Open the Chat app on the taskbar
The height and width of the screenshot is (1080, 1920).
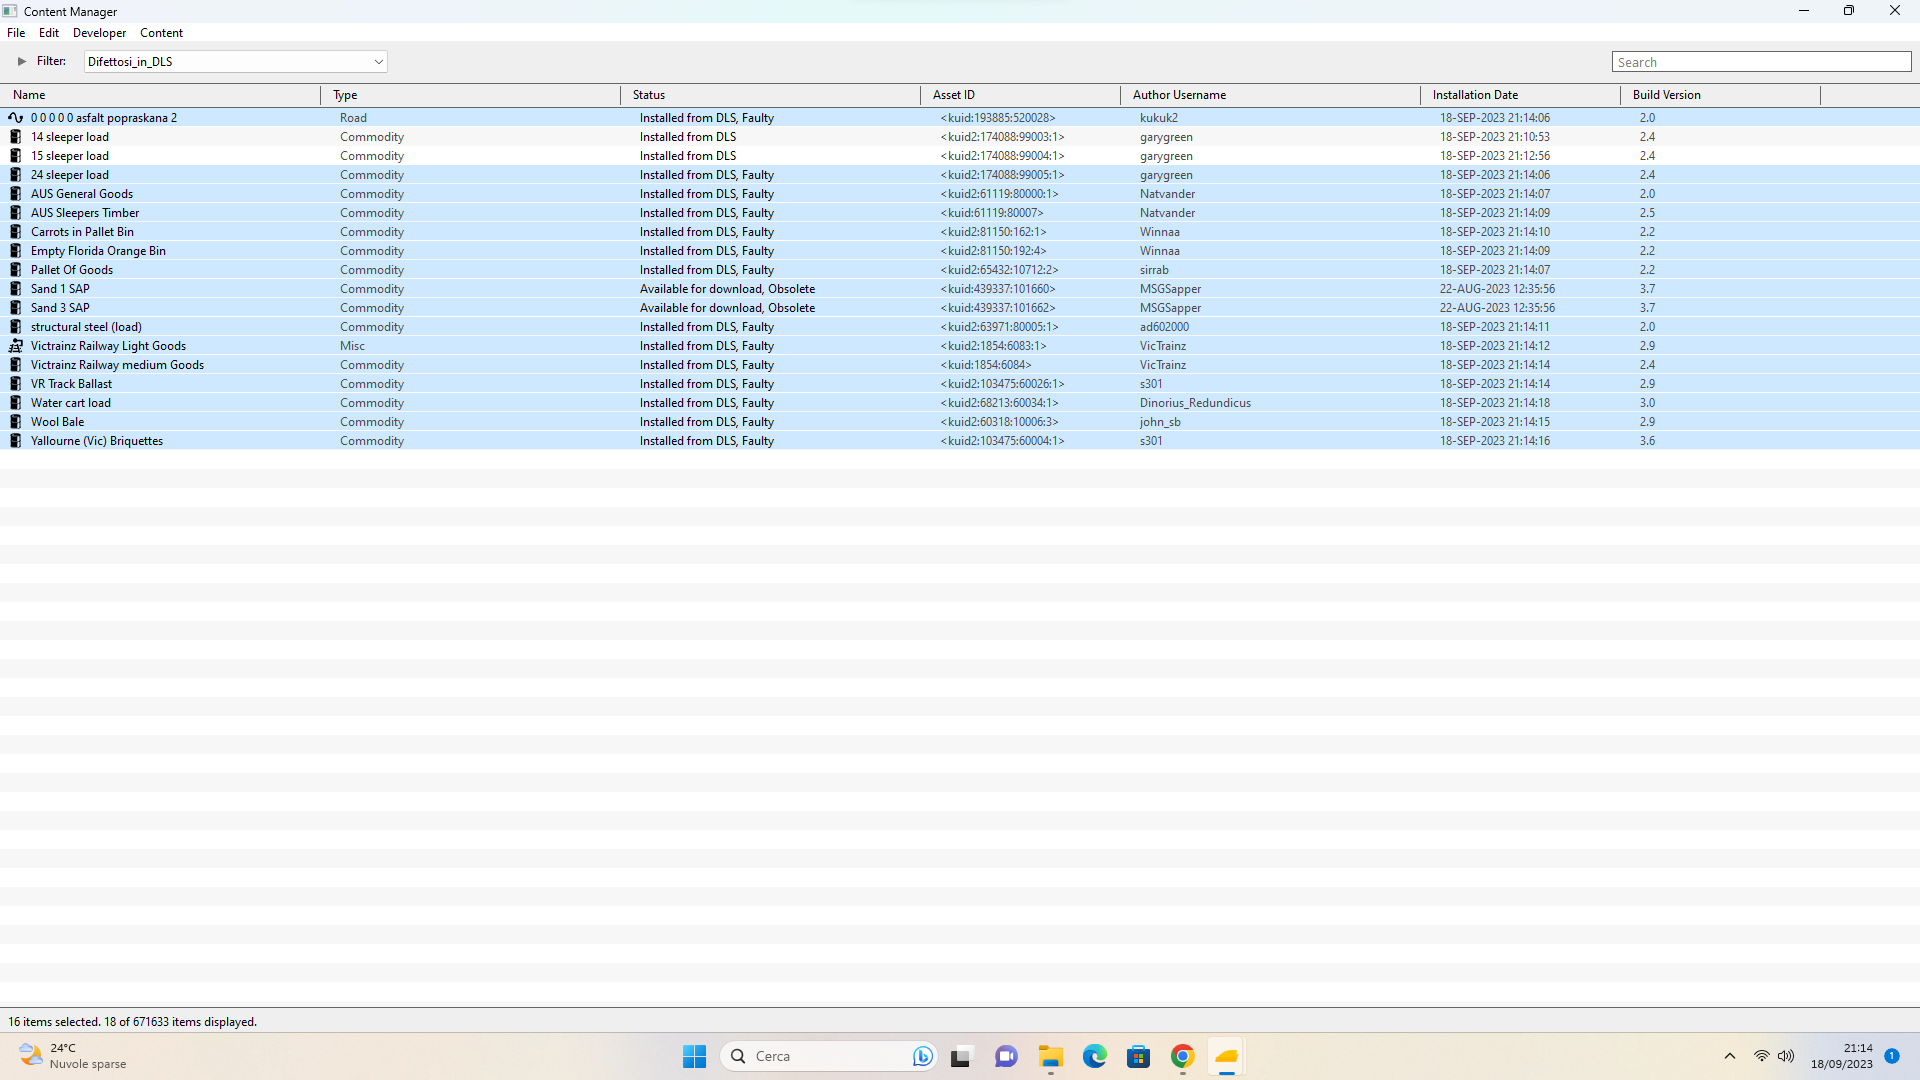(1006, 1056)
